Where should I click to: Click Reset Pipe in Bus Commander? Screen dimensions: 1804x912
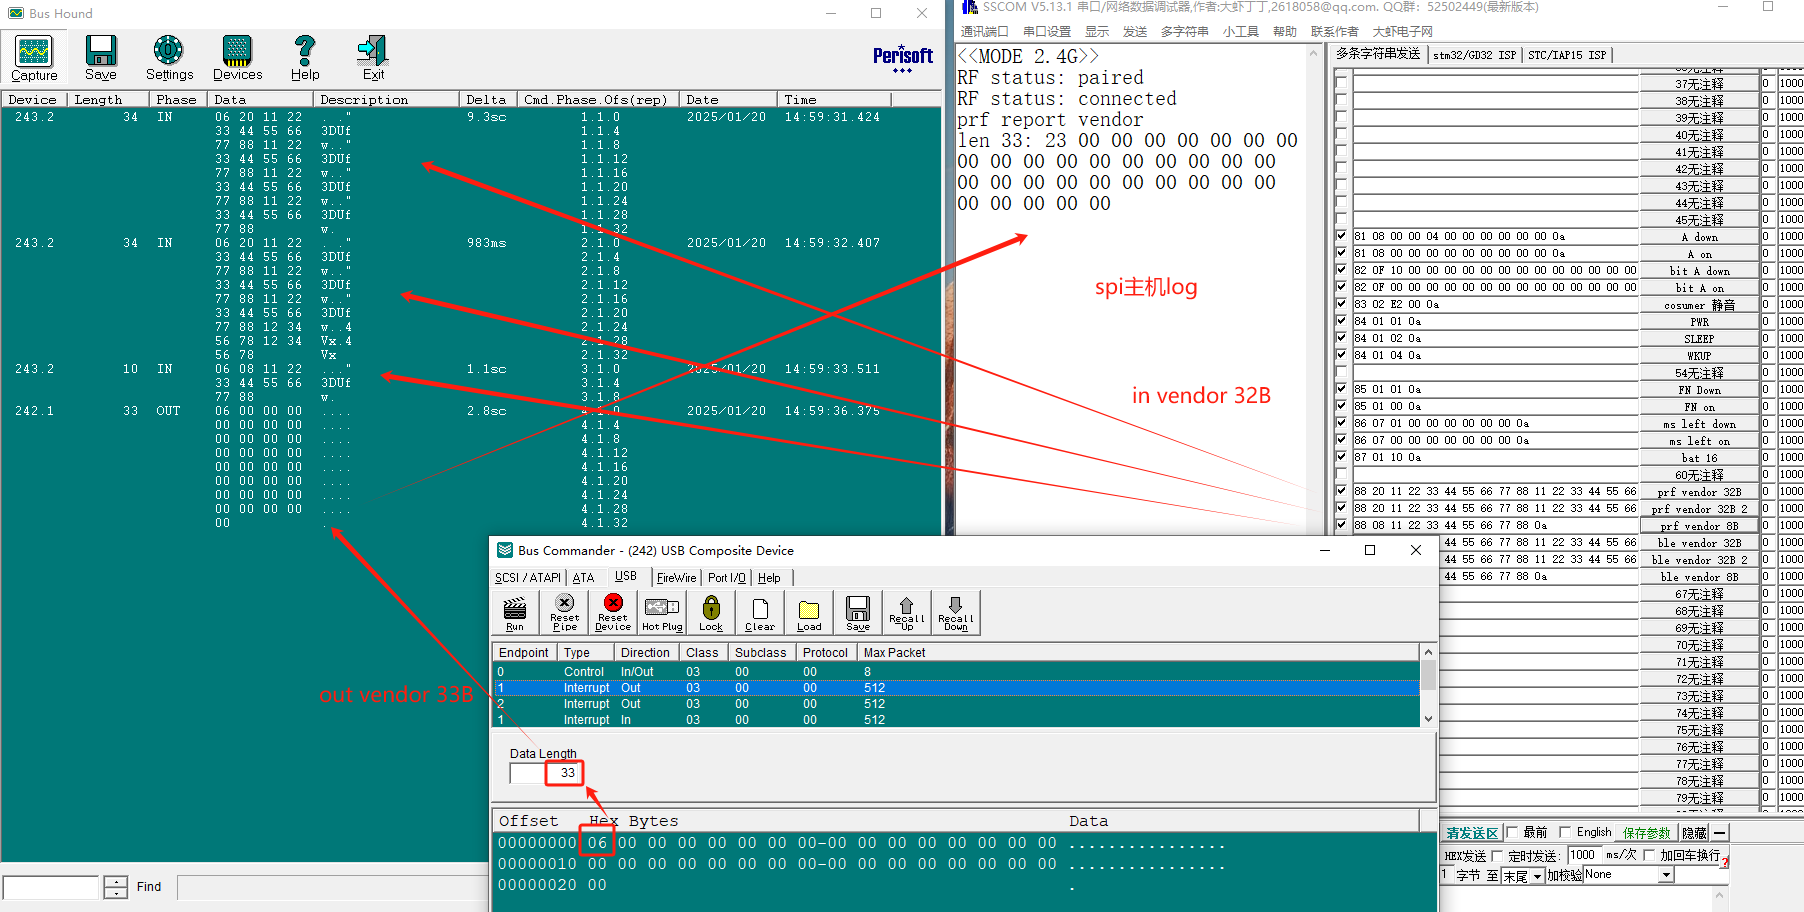pos(565,612)
